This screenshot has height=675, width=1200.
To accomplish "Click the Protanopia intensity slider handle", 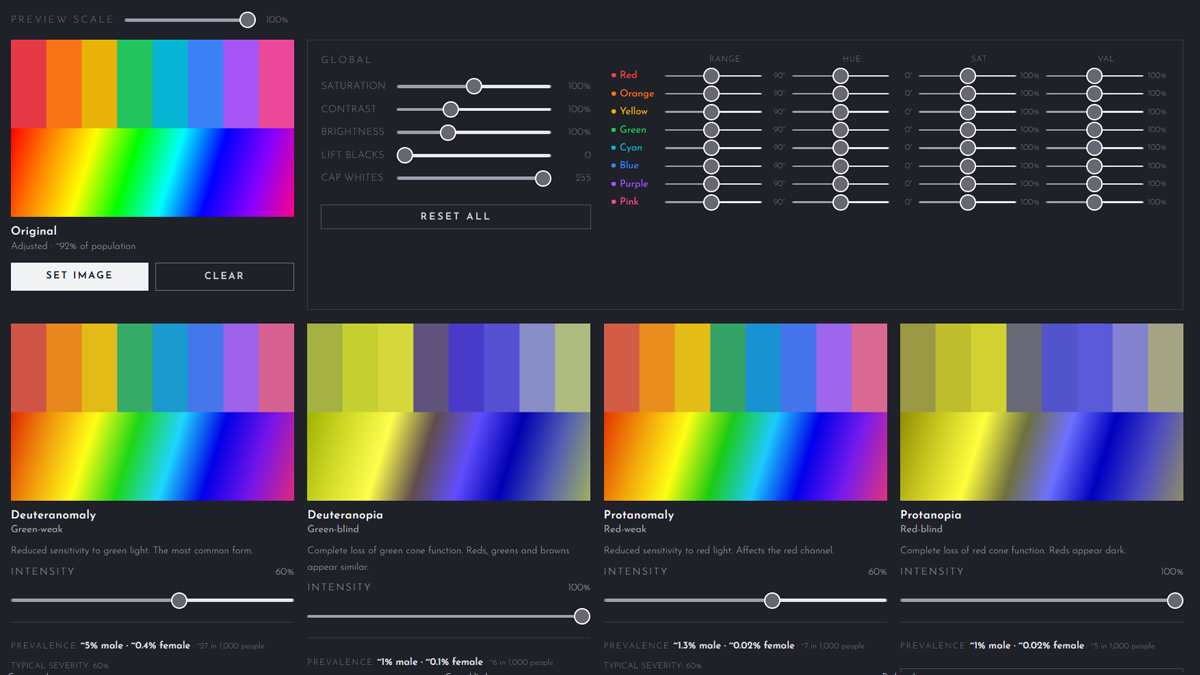I will pos(1175,600).
